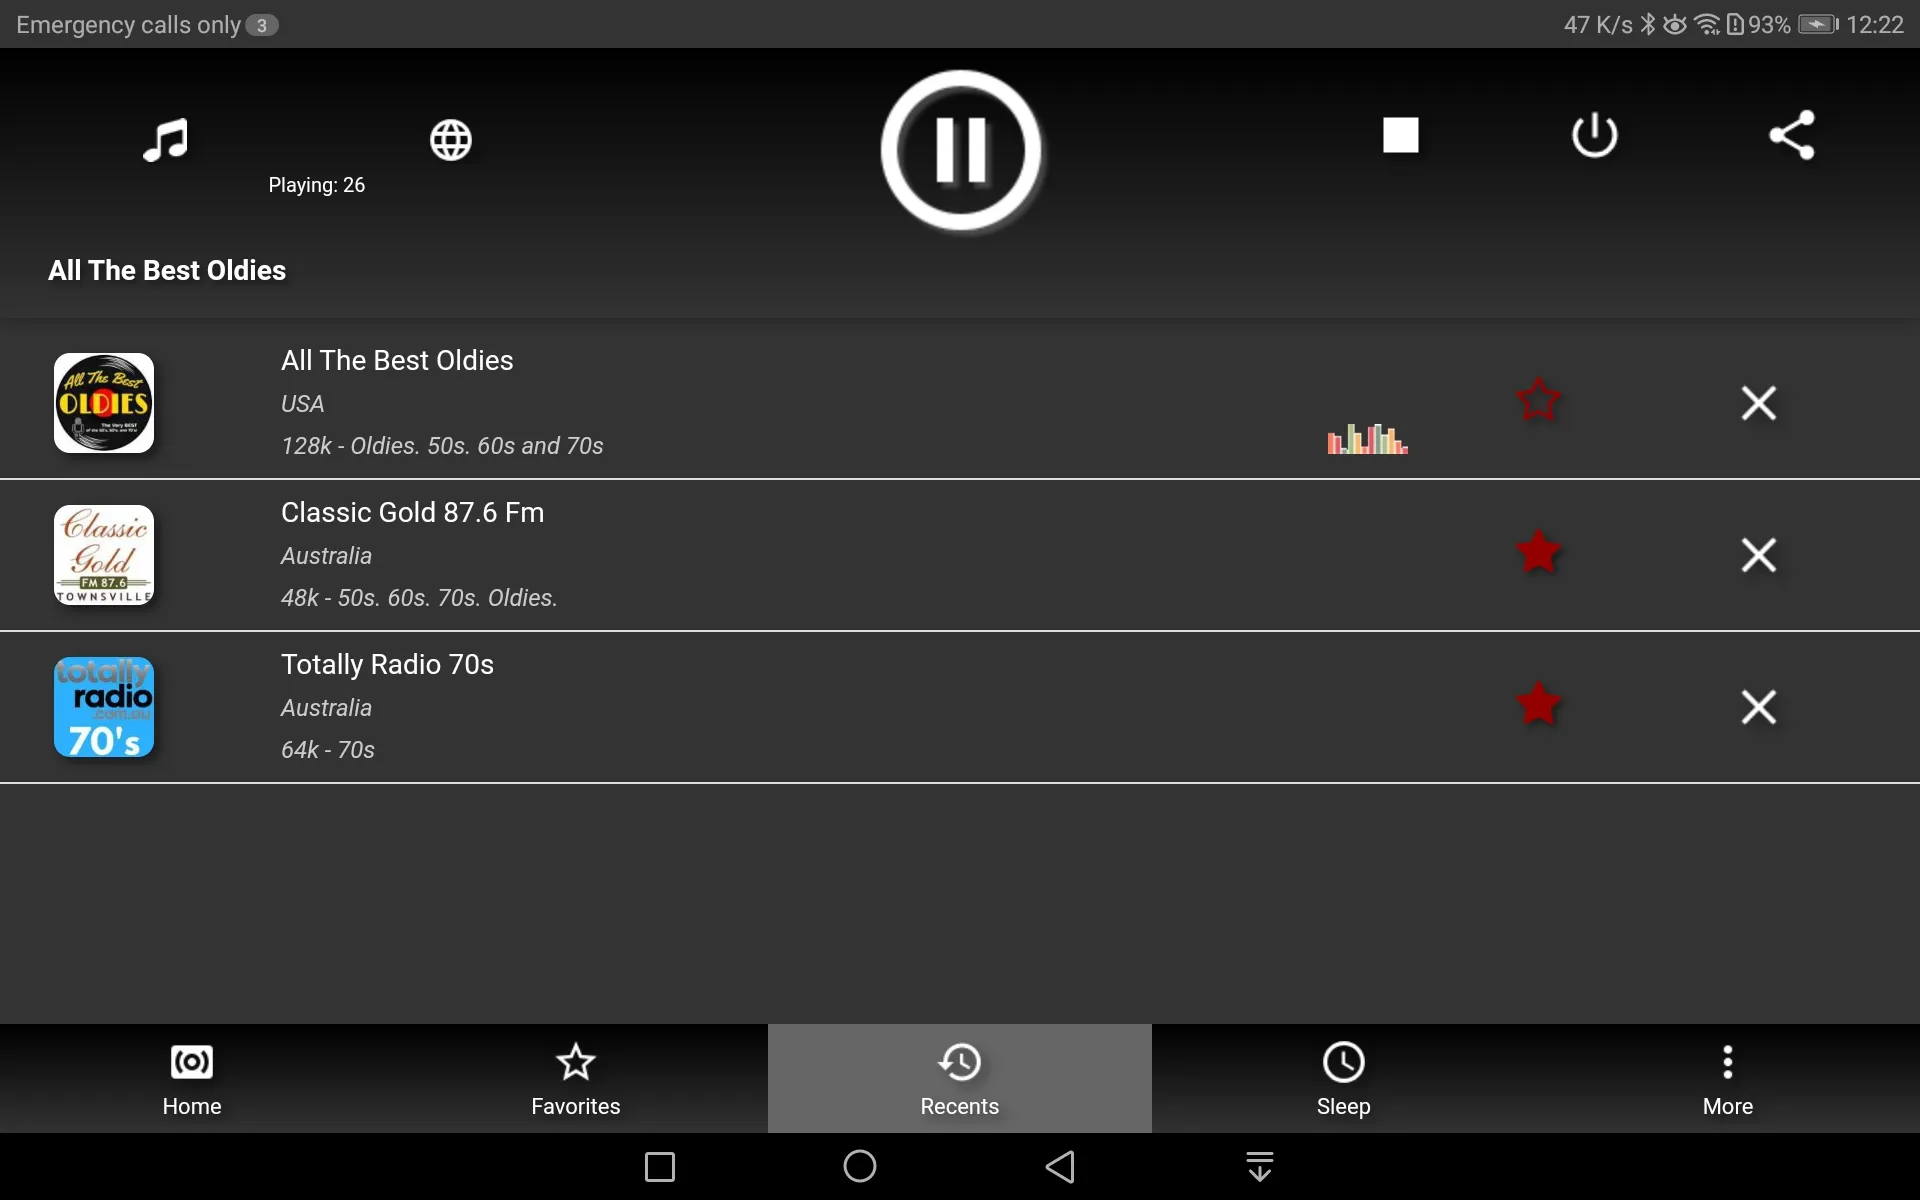Tap the music note icon for song info
This screenshot has height=1200, width=1920.
pyautogui.click(x=166, y=138)
